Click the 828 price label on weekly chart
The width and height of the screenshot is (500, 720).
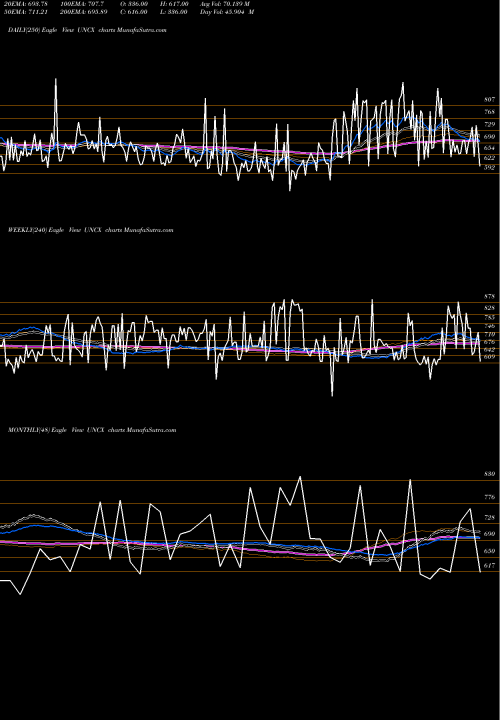pos(489,308)
